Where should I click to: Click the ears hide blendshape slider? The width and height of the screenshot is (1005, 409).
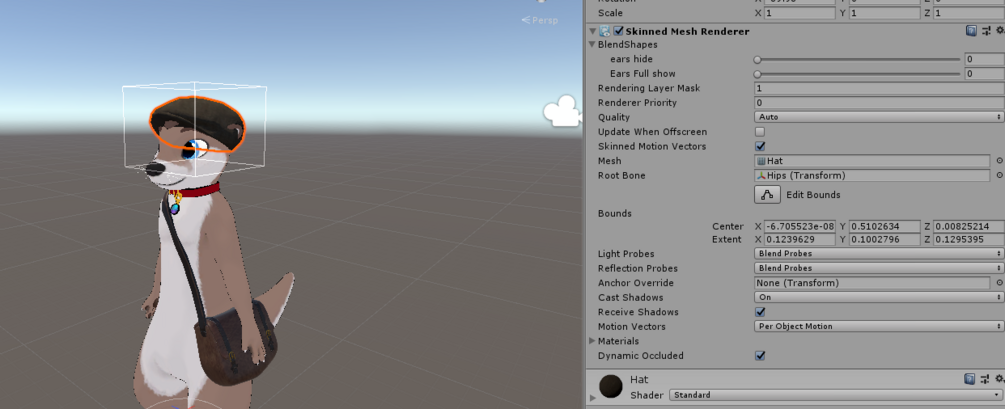point(858,60)
